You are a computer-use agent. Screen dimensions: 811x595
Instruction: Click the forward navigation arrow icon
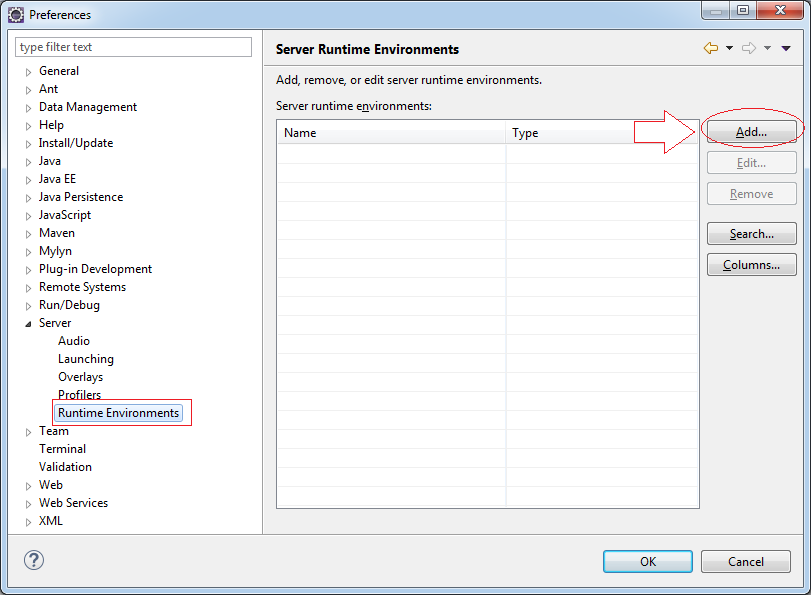(x=749, y=48)
